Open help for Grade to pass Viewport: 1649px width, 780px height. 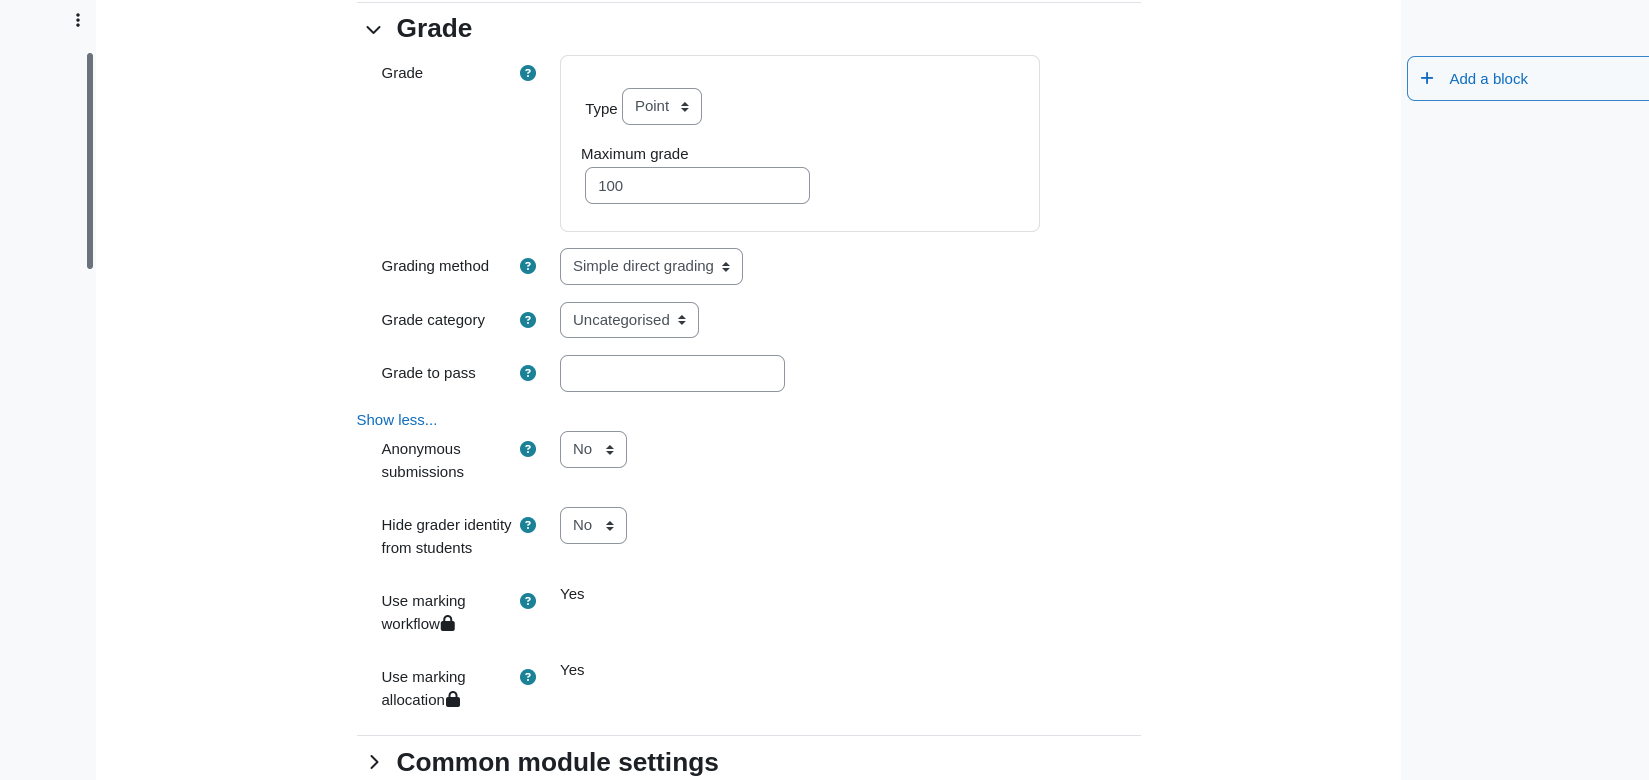(x=528, y=373)
